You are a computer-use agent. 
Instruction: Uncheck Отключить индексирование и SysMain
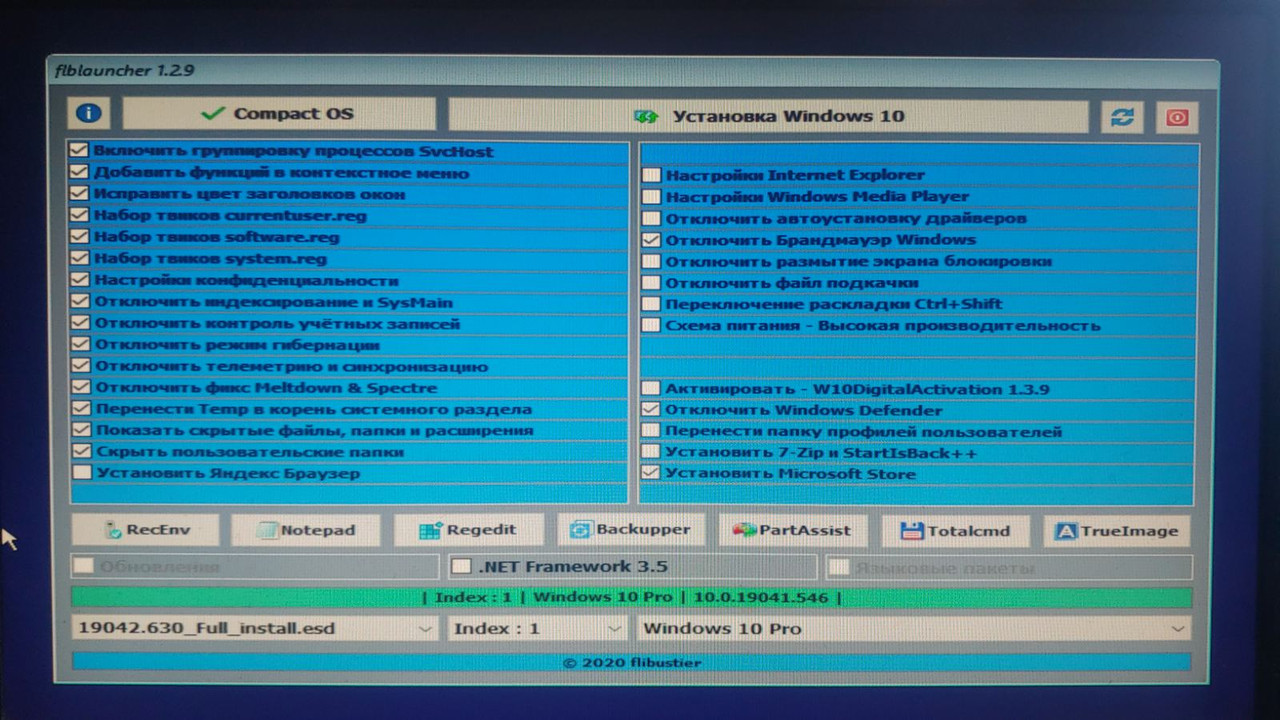79,302
